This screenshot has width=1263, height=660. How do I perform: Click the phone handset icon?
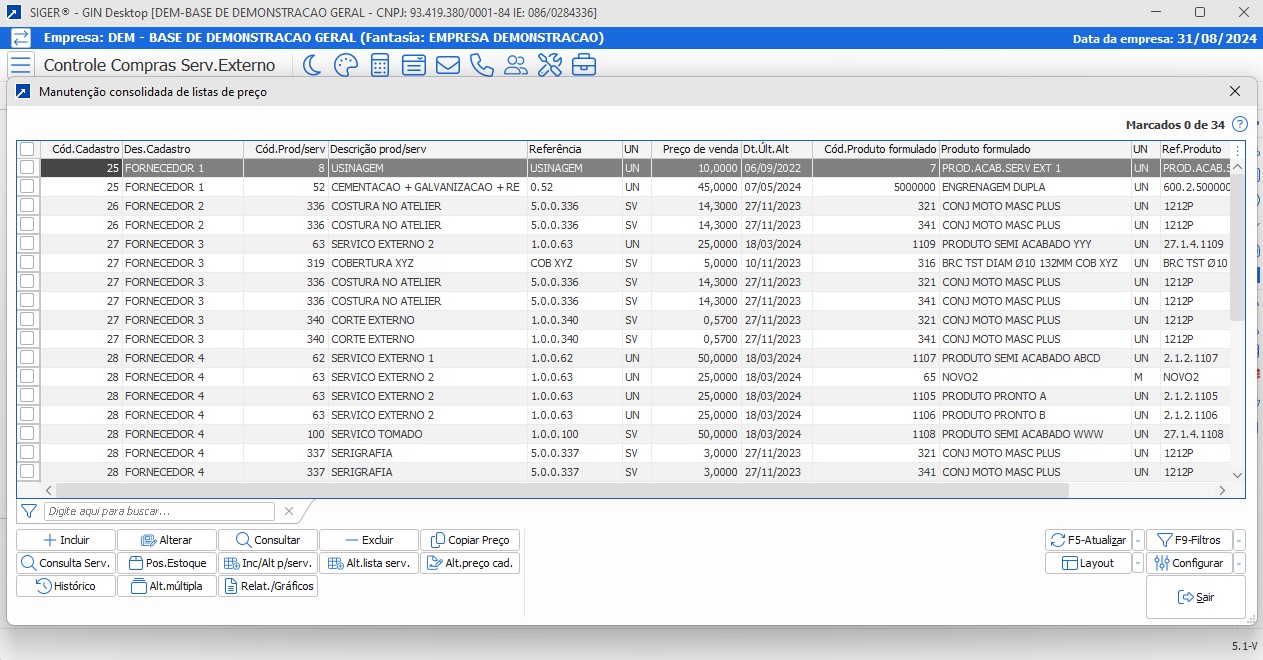pos(481,66)
